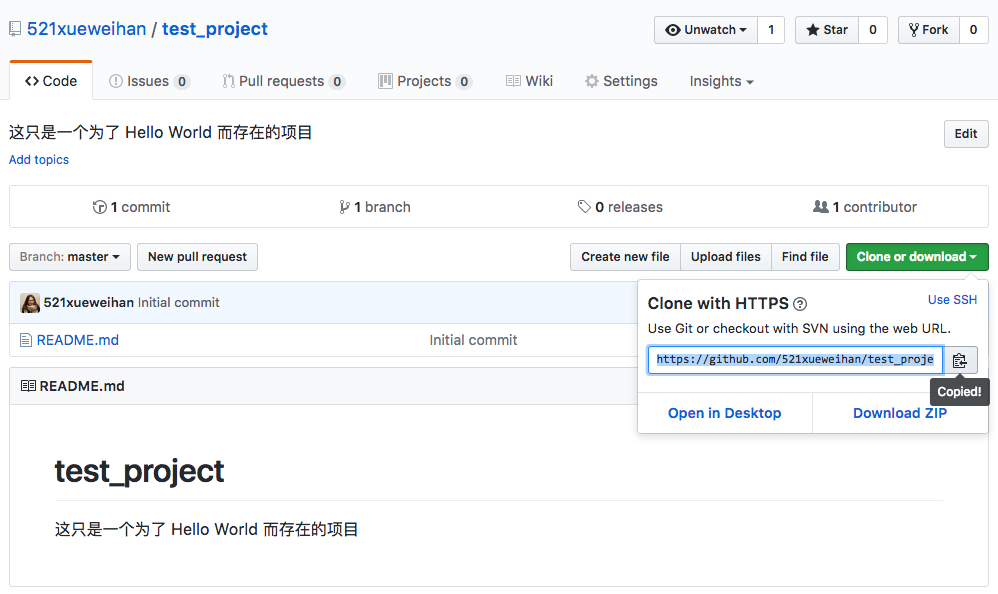
Task: Click Upload files button
Action: pyautogui.click(x=726, y=257)
